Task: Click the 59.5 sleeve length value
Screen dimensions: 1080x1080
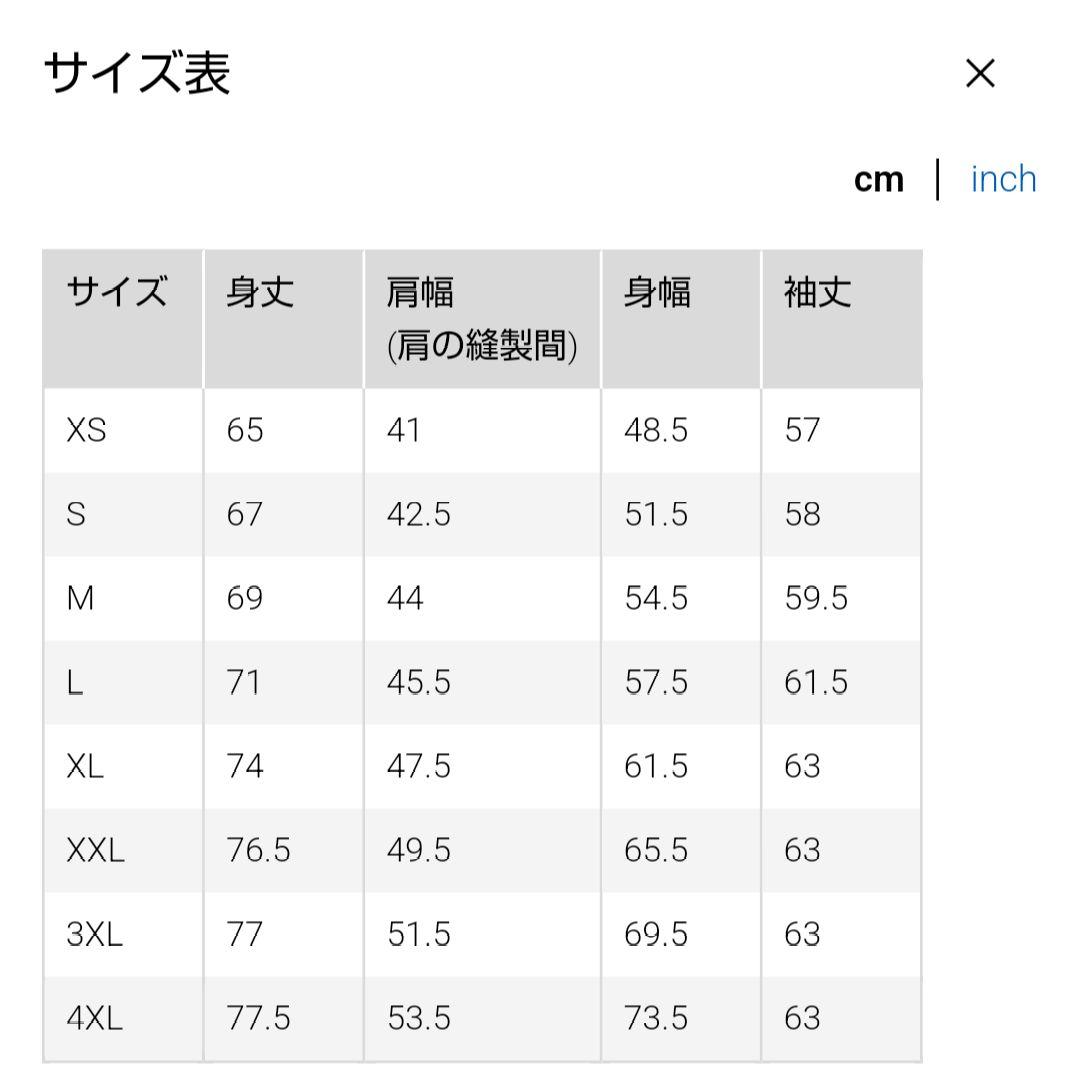Action: pos(816,599)
